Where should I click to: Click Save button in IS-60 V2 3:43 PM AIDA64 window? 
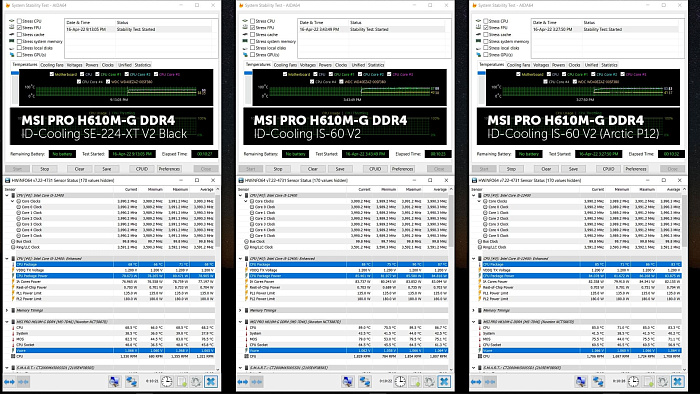click(x=340, y=169)
